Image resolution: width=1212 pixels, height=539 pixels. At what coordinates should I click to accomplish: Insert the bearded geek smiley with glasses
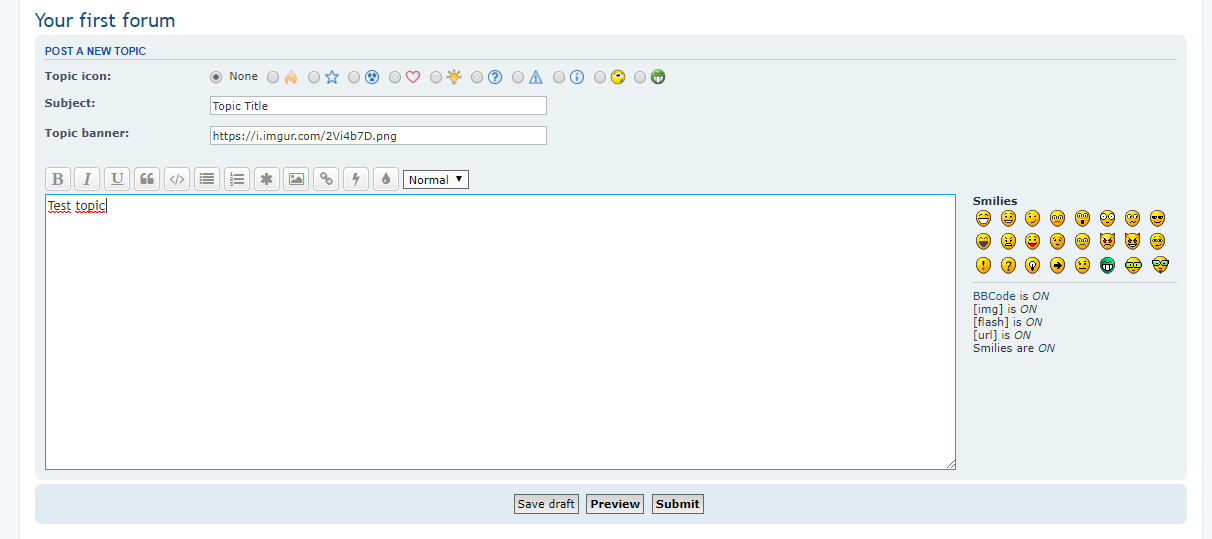click(1160, 265)
